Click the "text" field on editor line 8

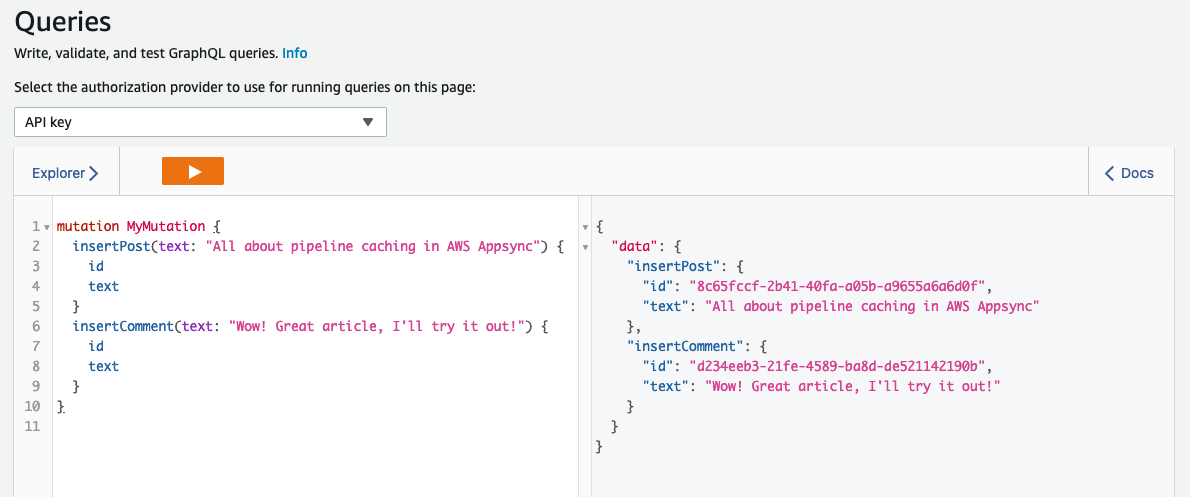tap(104, 366)
